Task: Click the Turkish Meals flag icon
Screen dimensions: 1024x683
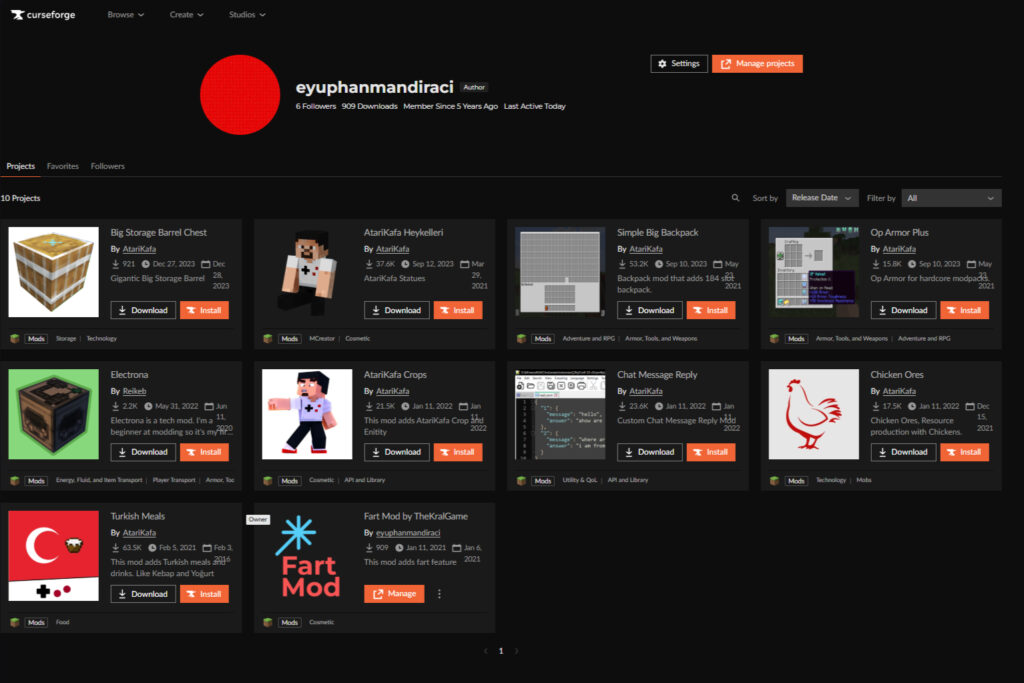Action: coord(53,556)
